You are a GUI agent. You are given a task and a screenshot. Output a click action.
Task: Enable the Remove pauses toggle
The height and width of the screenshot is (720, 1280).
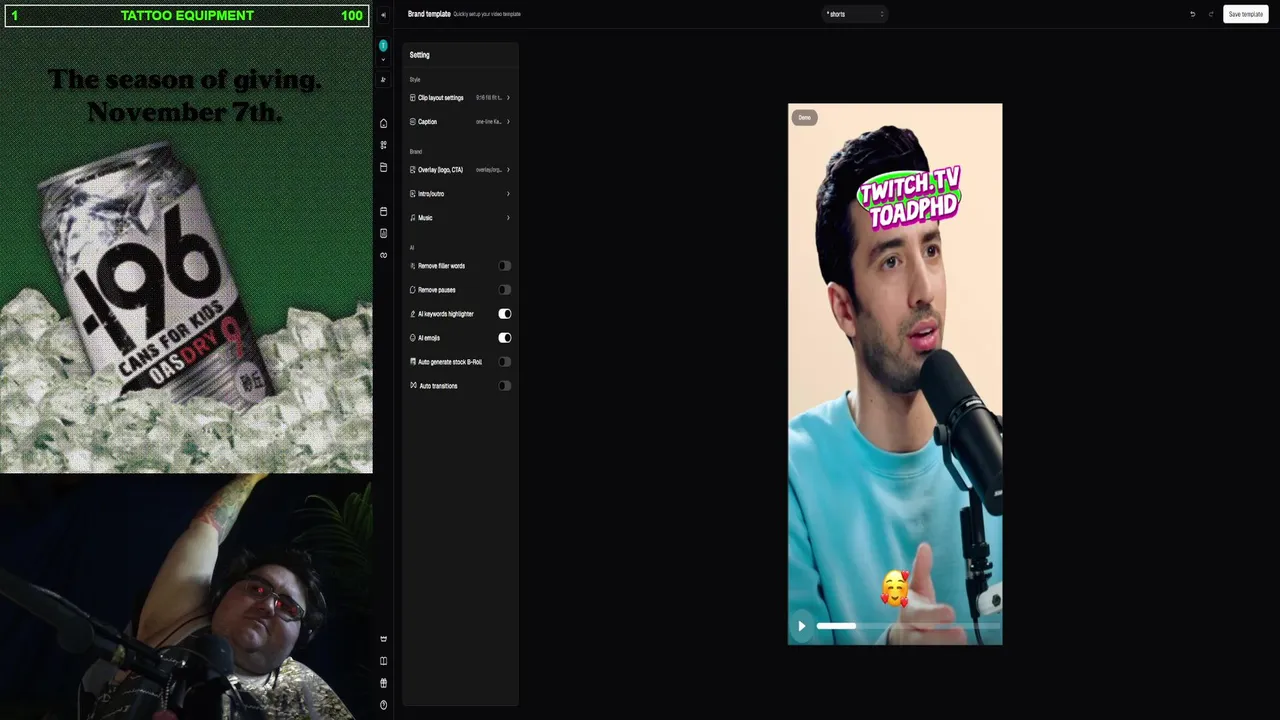pos(505,290)
